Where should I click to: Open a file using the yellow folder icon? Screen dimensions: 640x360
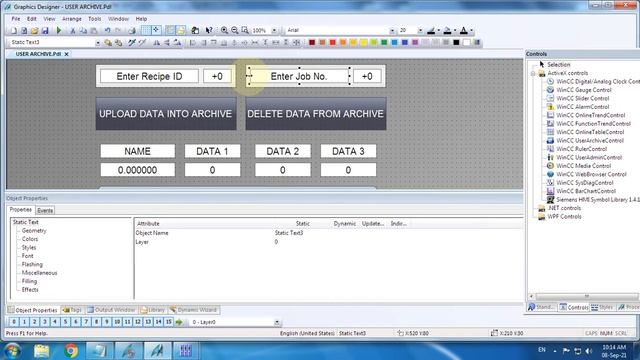tap(34, 31)
